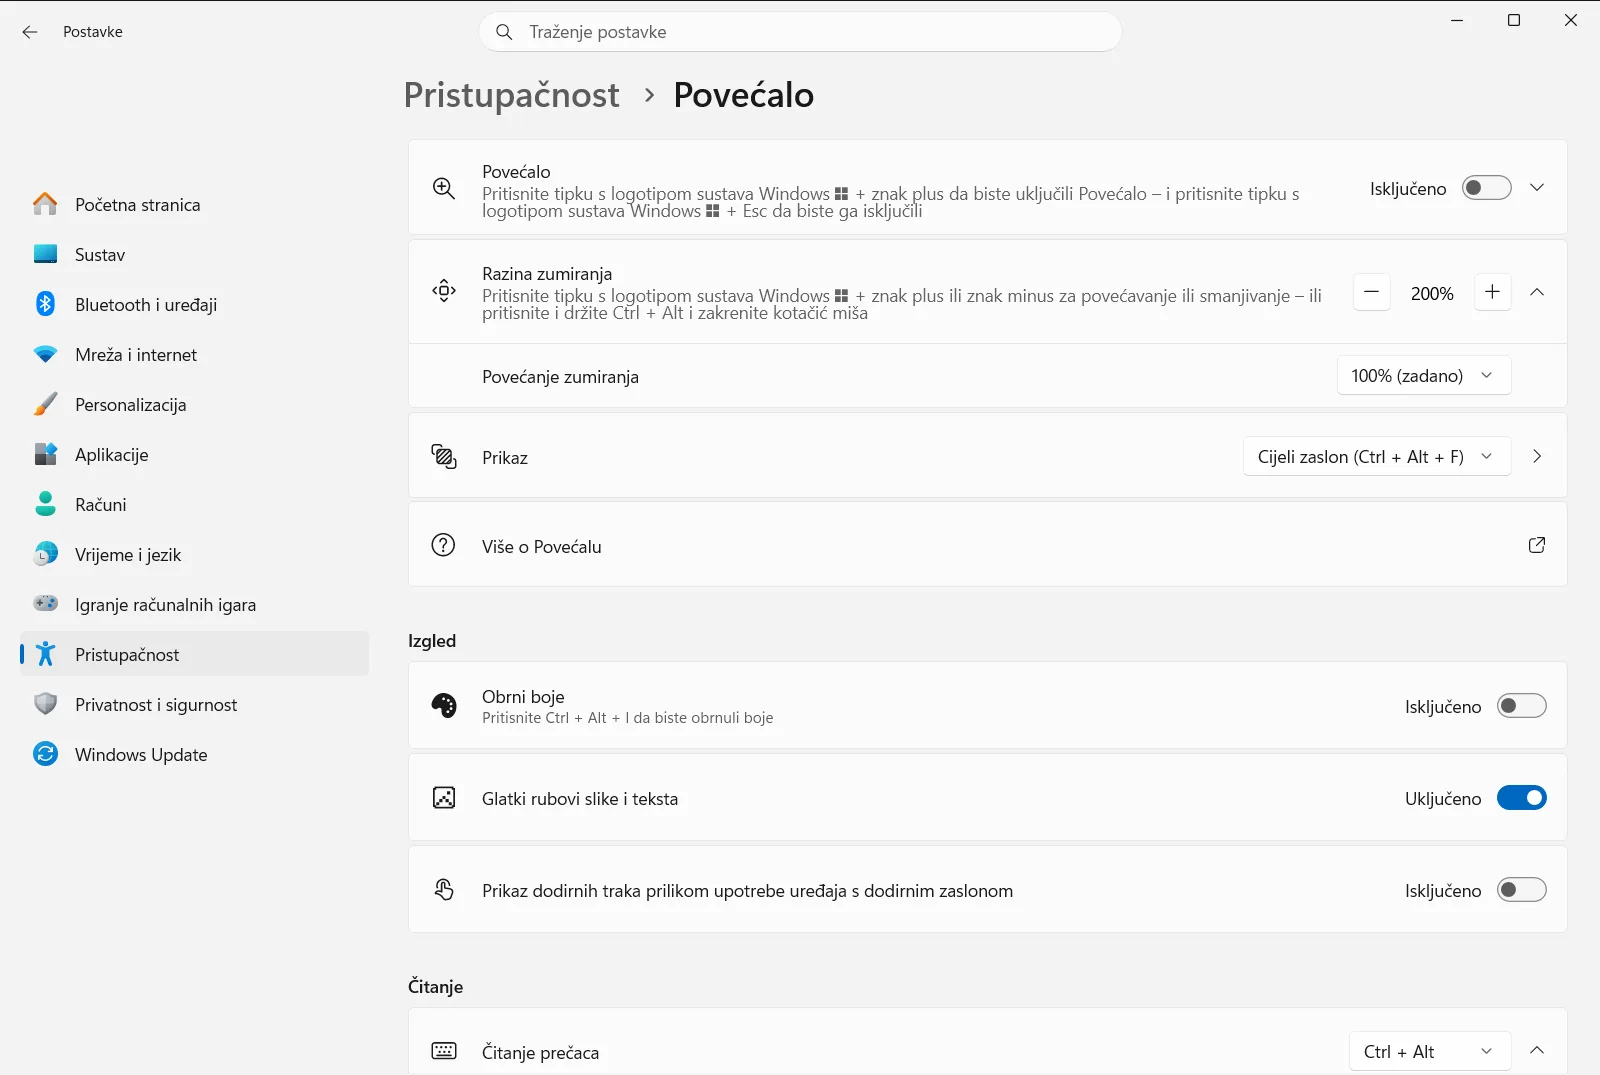This screenshot has height=1075, width=1600.
Task: Expand the Povećalo section chevron
Action: pos(1537,188)
